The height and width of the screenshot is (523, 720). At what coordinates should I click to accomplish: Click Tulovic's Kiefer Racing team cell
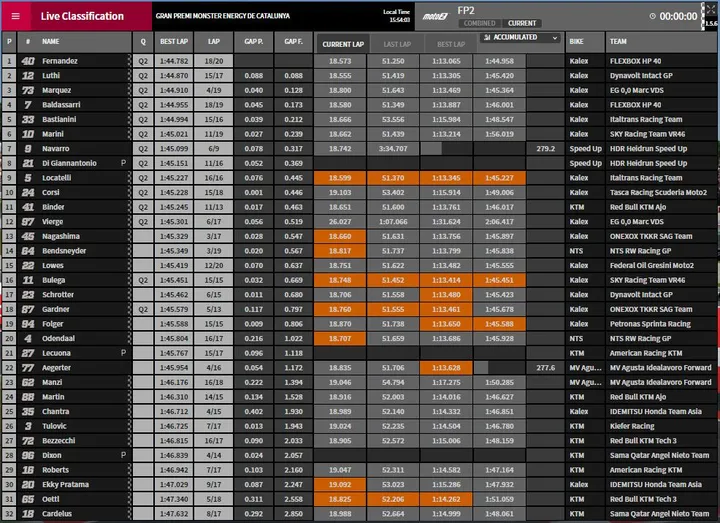point(661,426)
